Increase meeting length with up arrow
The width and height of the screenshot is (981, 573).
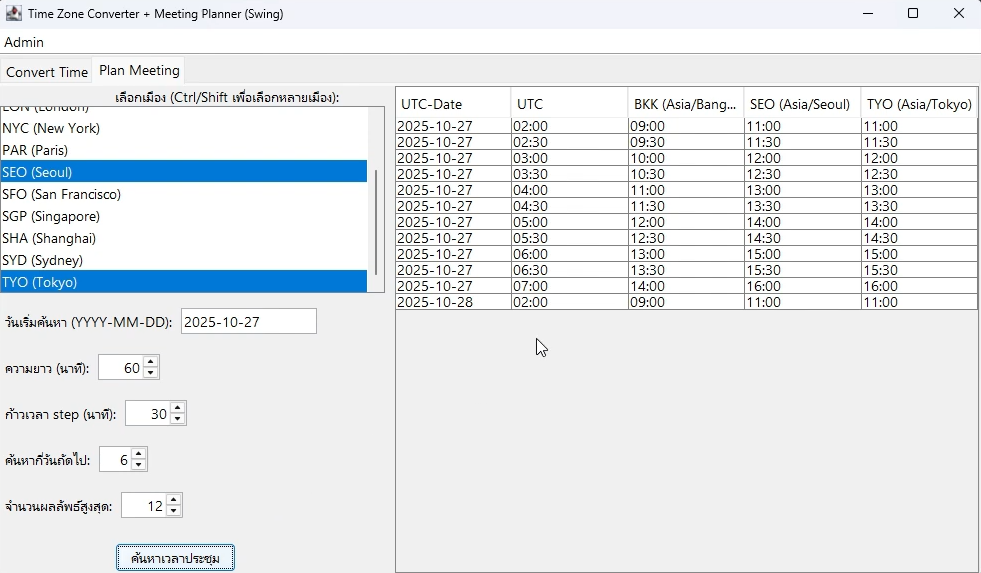[151, 362]
